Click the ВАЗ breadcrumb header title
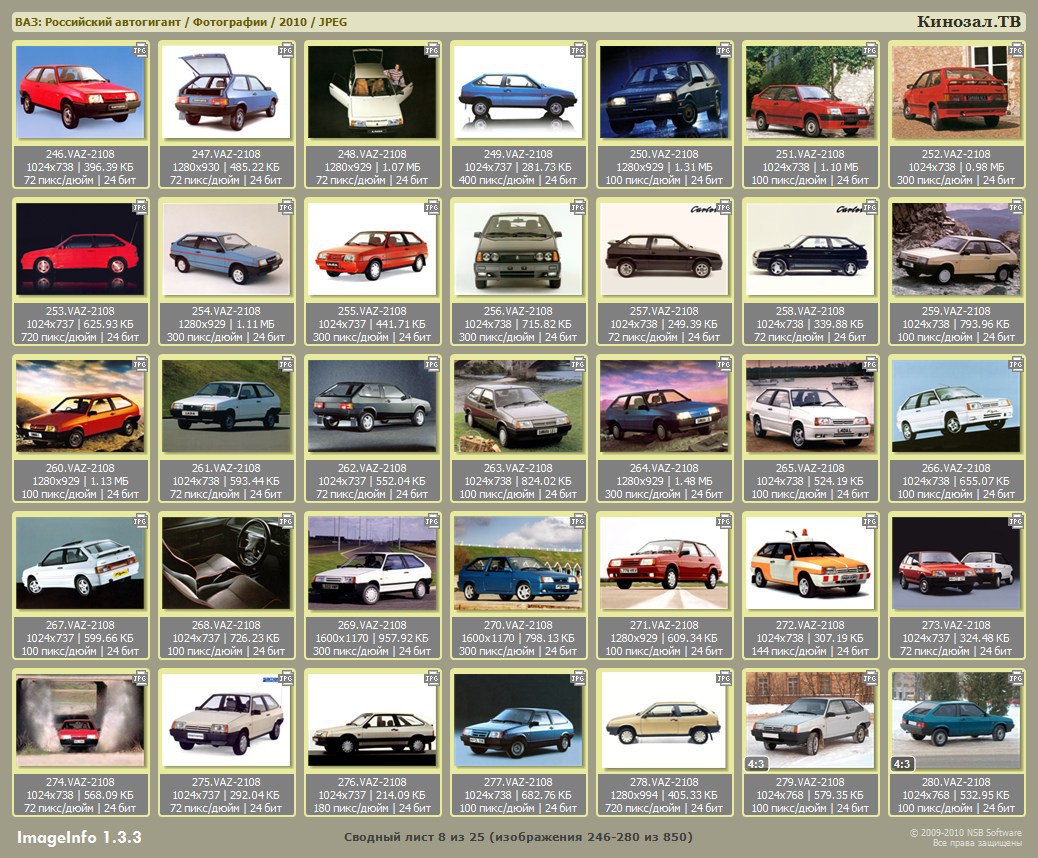1038x858 pixels. click(181, 22)
